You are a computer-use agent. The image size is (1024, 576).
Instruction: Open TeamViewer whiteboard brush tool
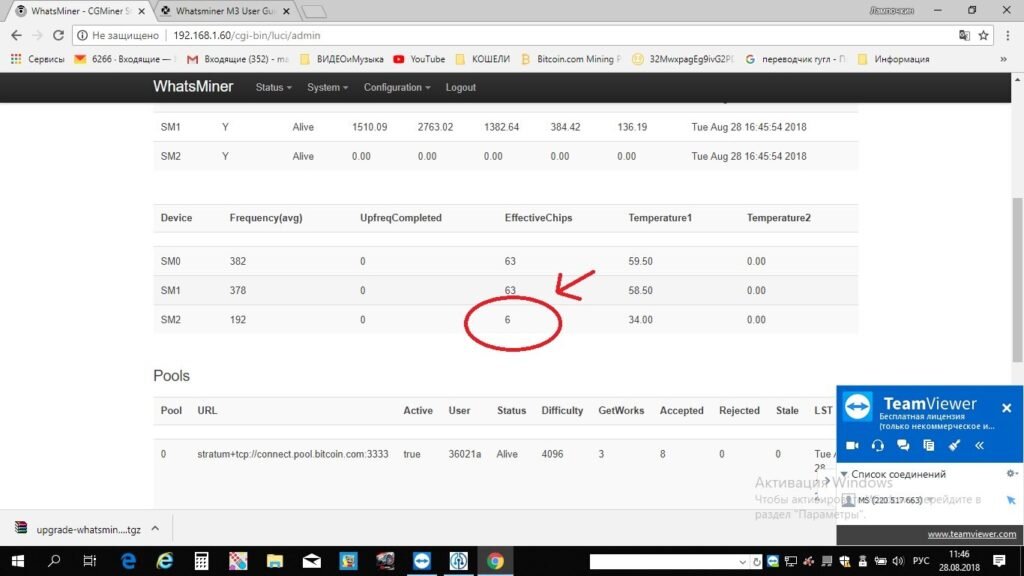(954, 445)
